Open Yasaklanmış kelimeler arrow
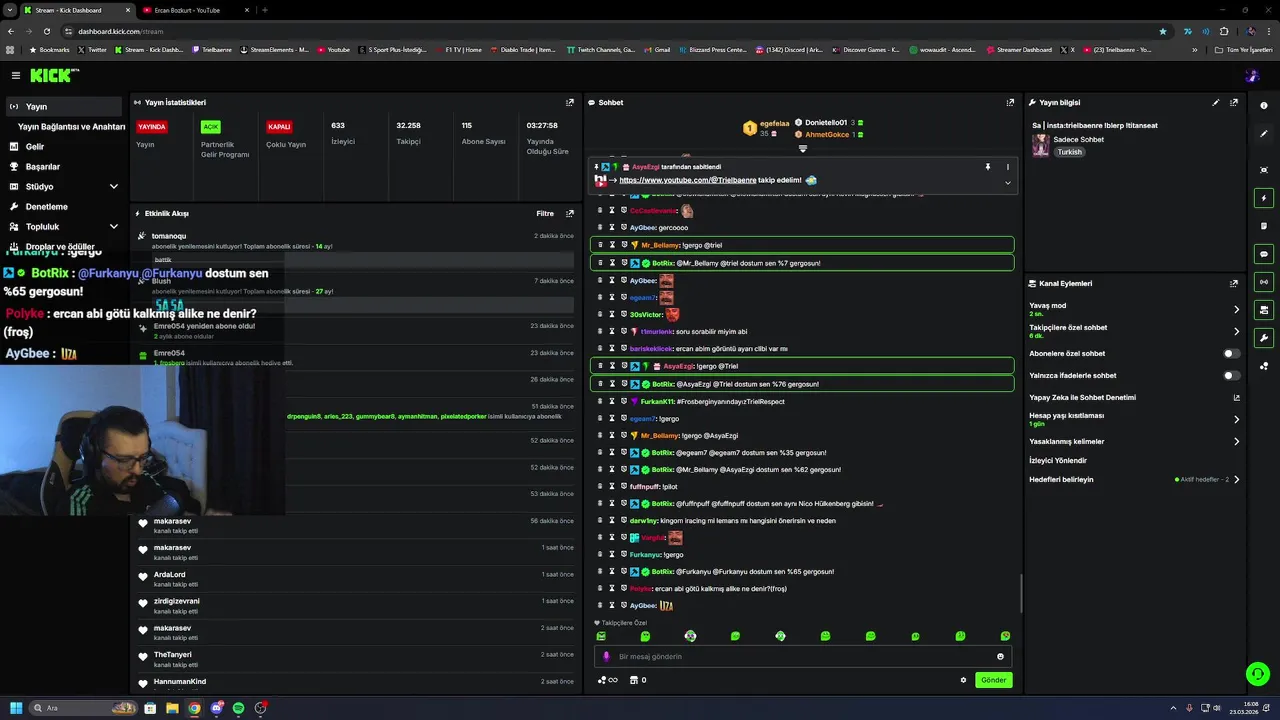The width and height of the screenshot is (1280, 720). point(1236,441)
